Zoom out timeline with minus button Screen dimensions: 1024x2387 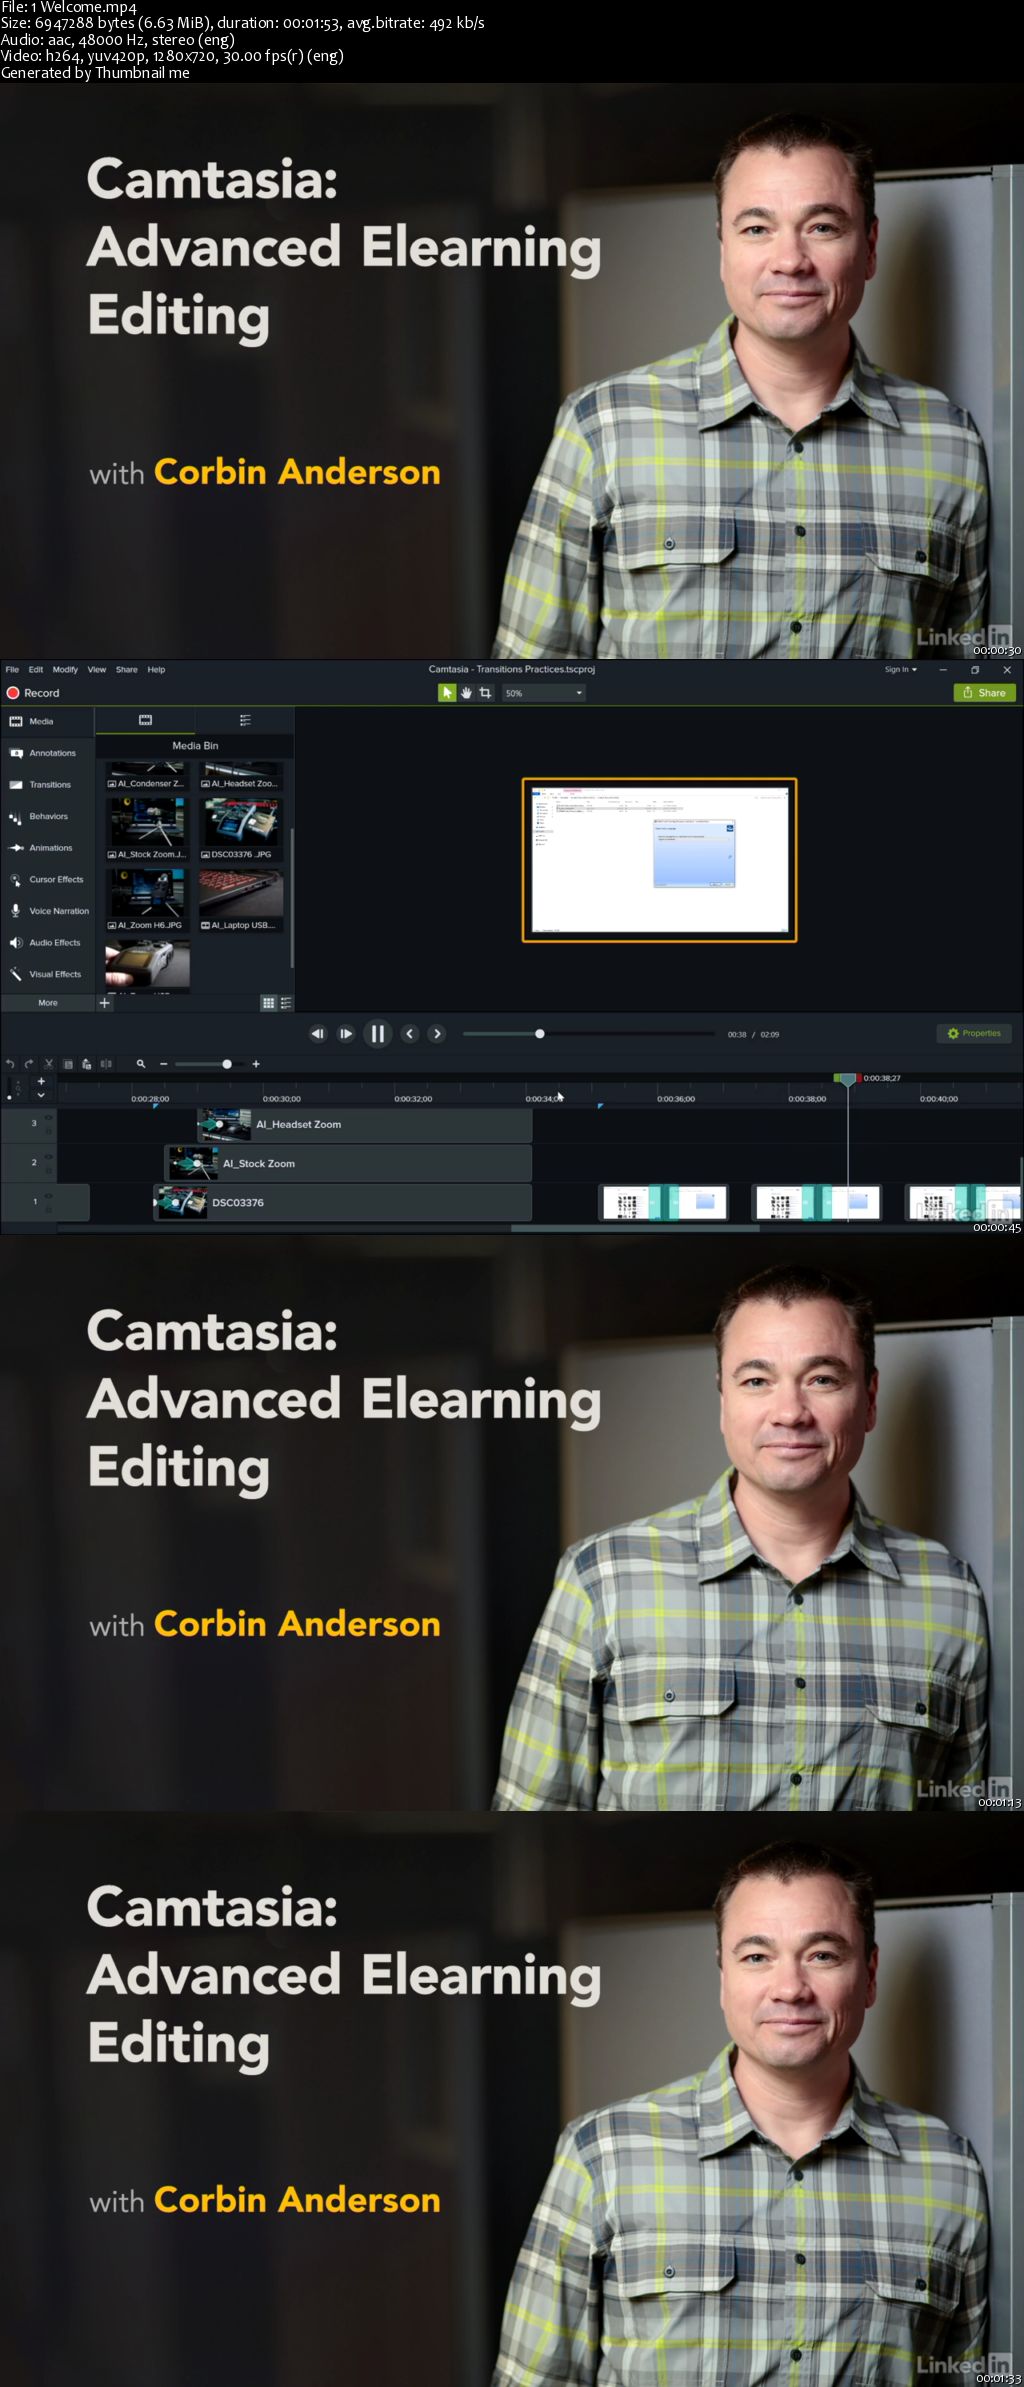(163, 1064)
